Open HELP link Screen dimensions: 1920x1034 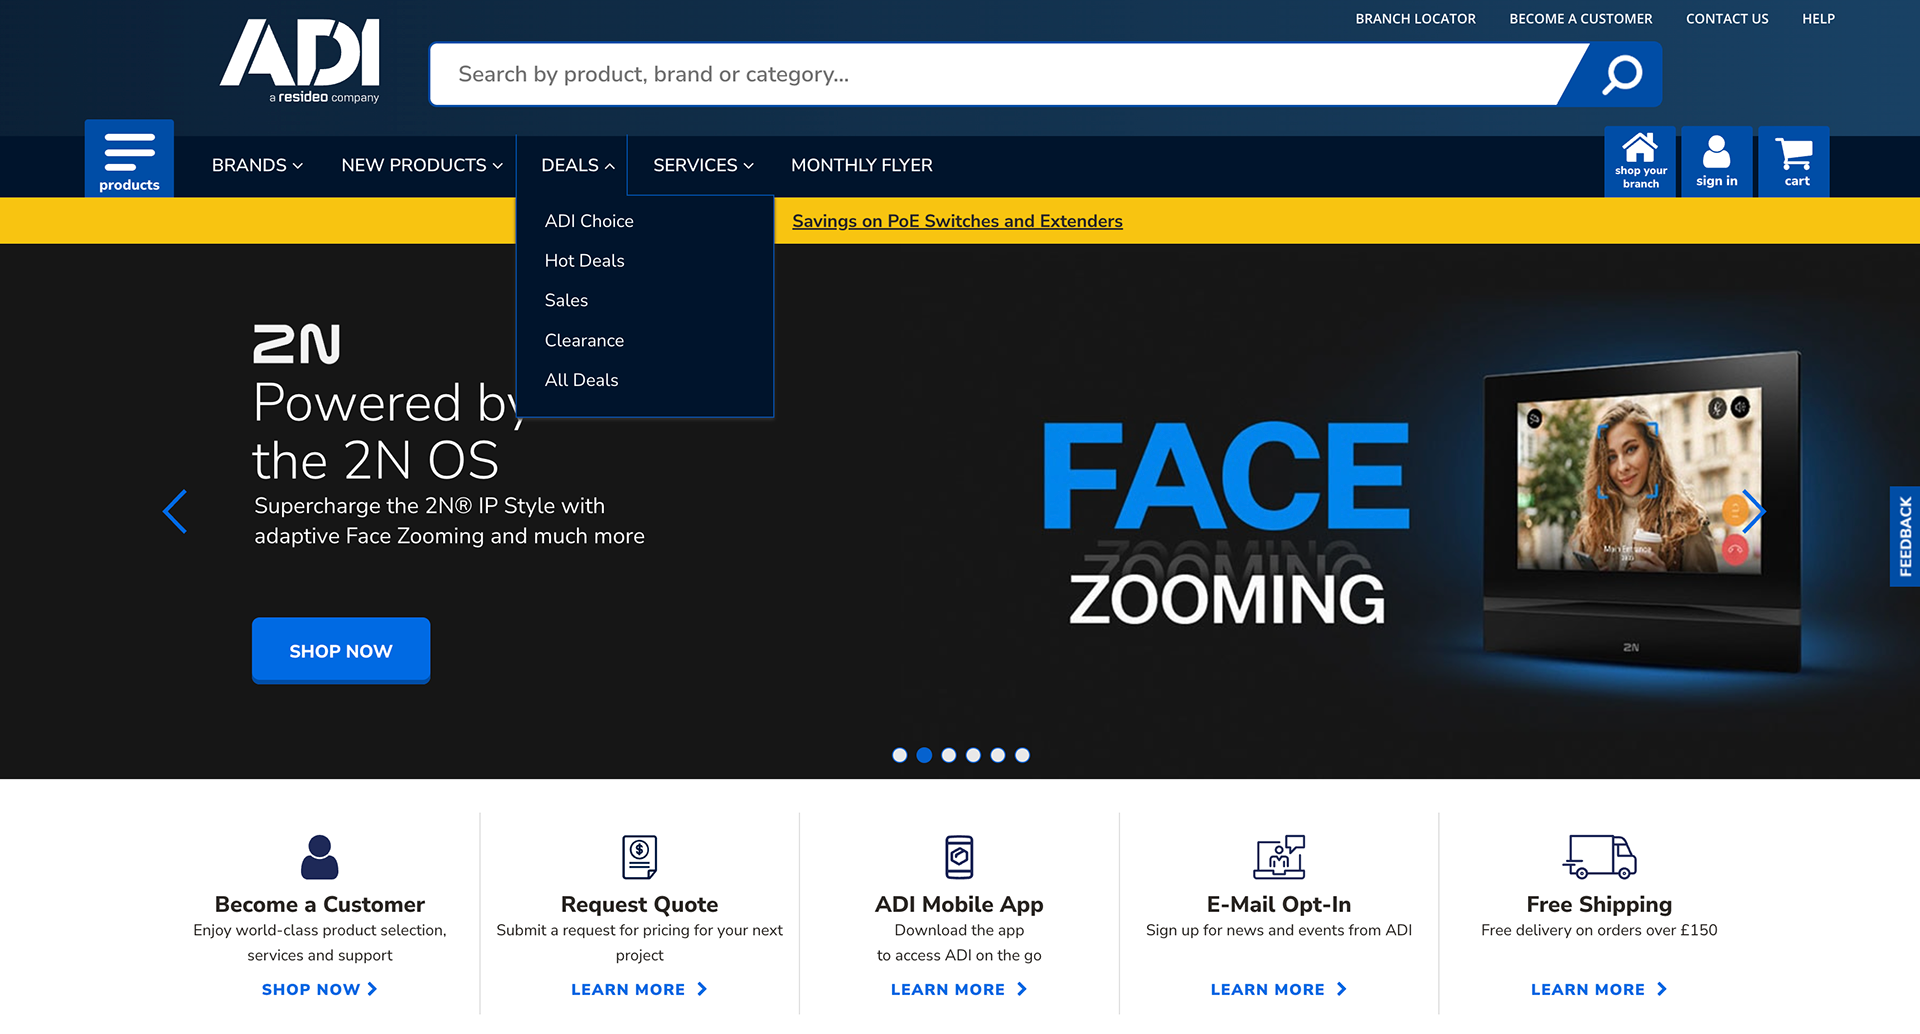pos(1818,19)
